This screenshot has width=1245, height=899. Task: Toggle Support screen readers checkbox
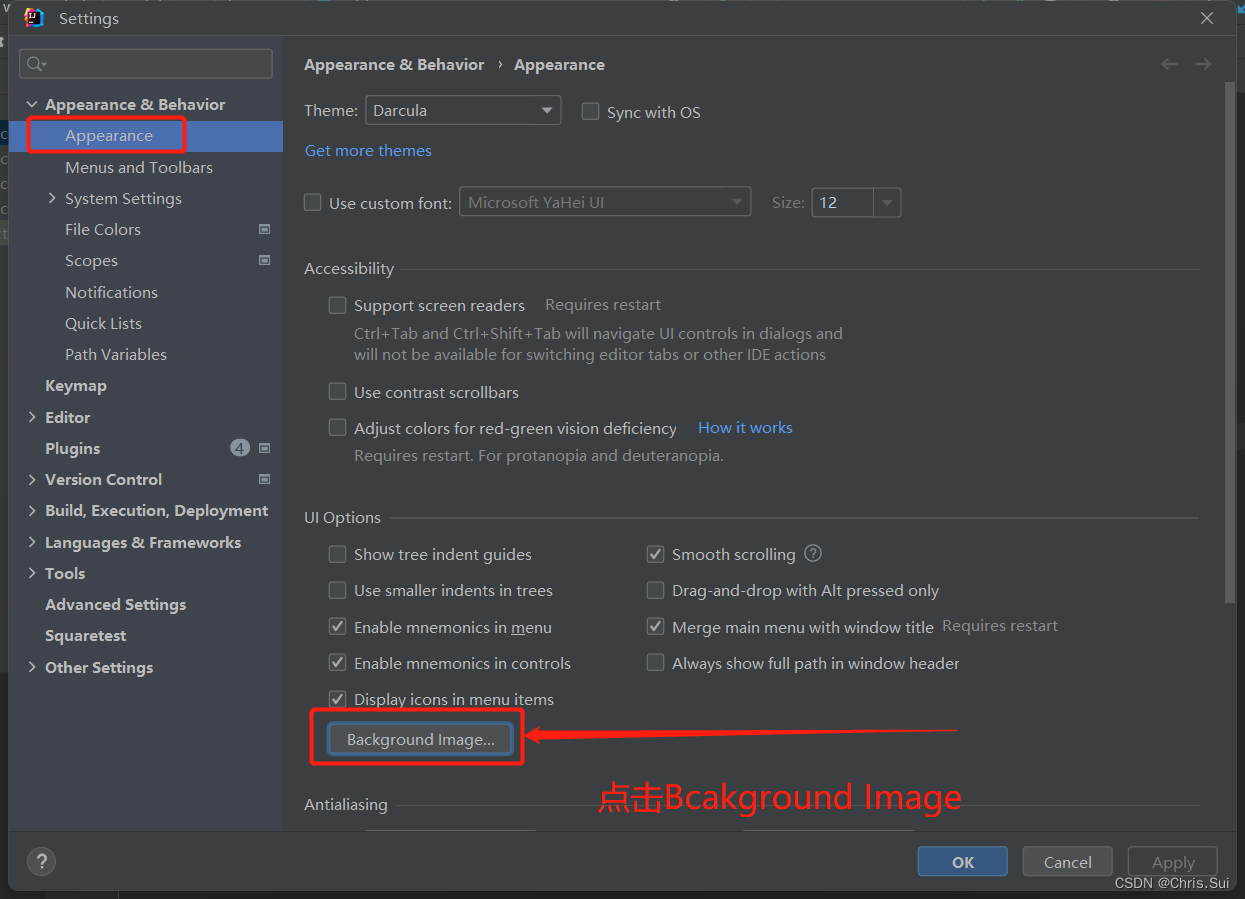(x=338, y=305)
